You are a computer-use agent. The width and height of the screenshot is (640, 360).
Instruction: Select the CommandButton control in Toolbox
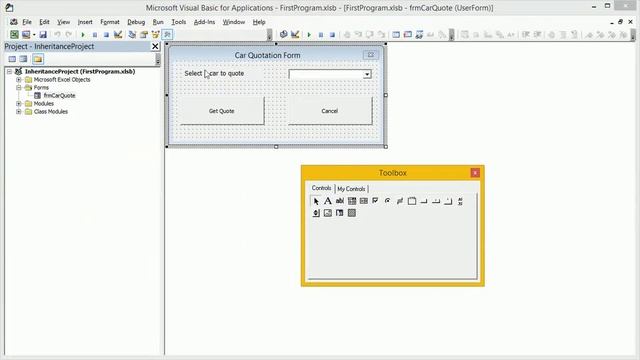coord(424,201)
